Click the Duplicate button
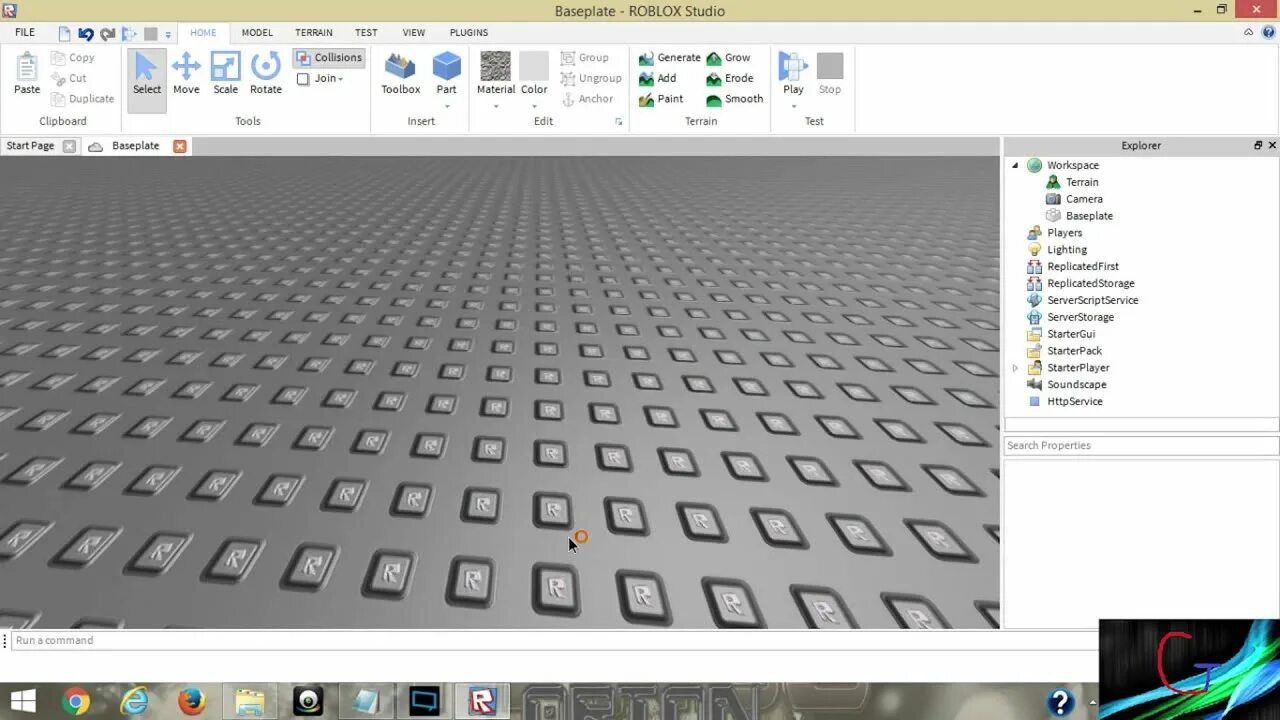The width and height of the screenshot is (1280, 720). tap(82, 99)
